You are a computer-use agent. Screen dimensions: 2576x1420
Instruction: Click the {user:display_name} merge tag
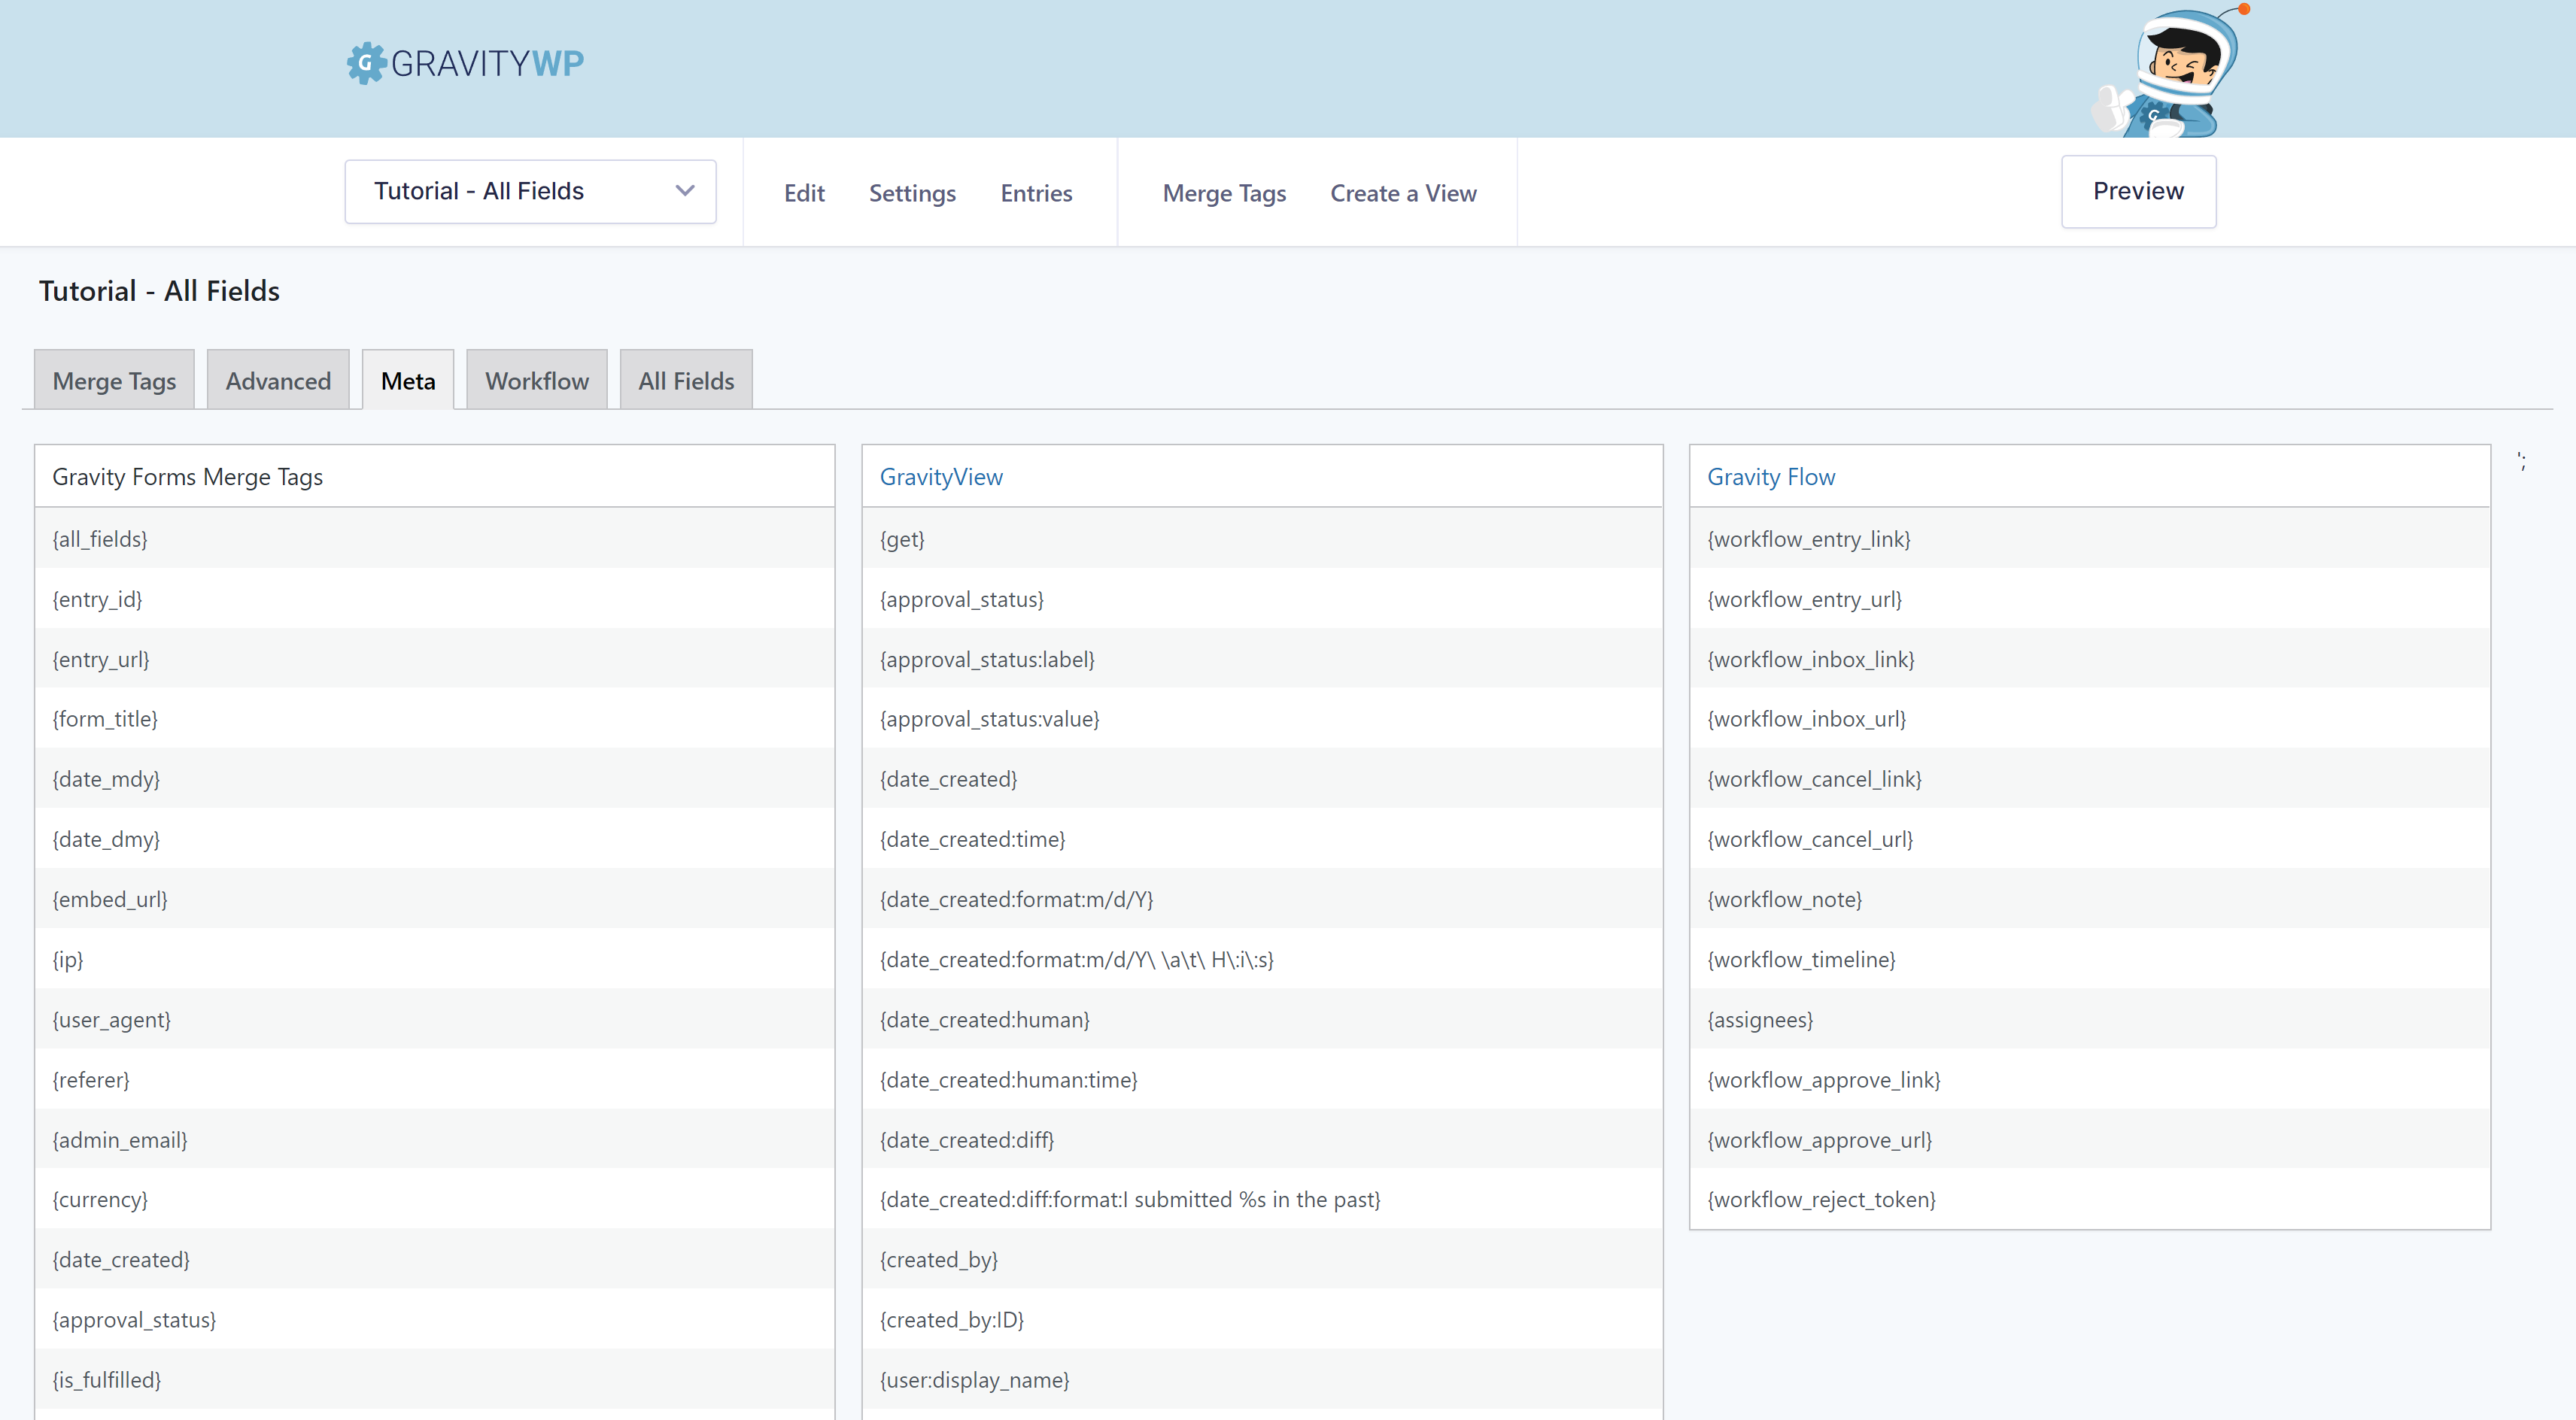click(x=975, y=1379)
